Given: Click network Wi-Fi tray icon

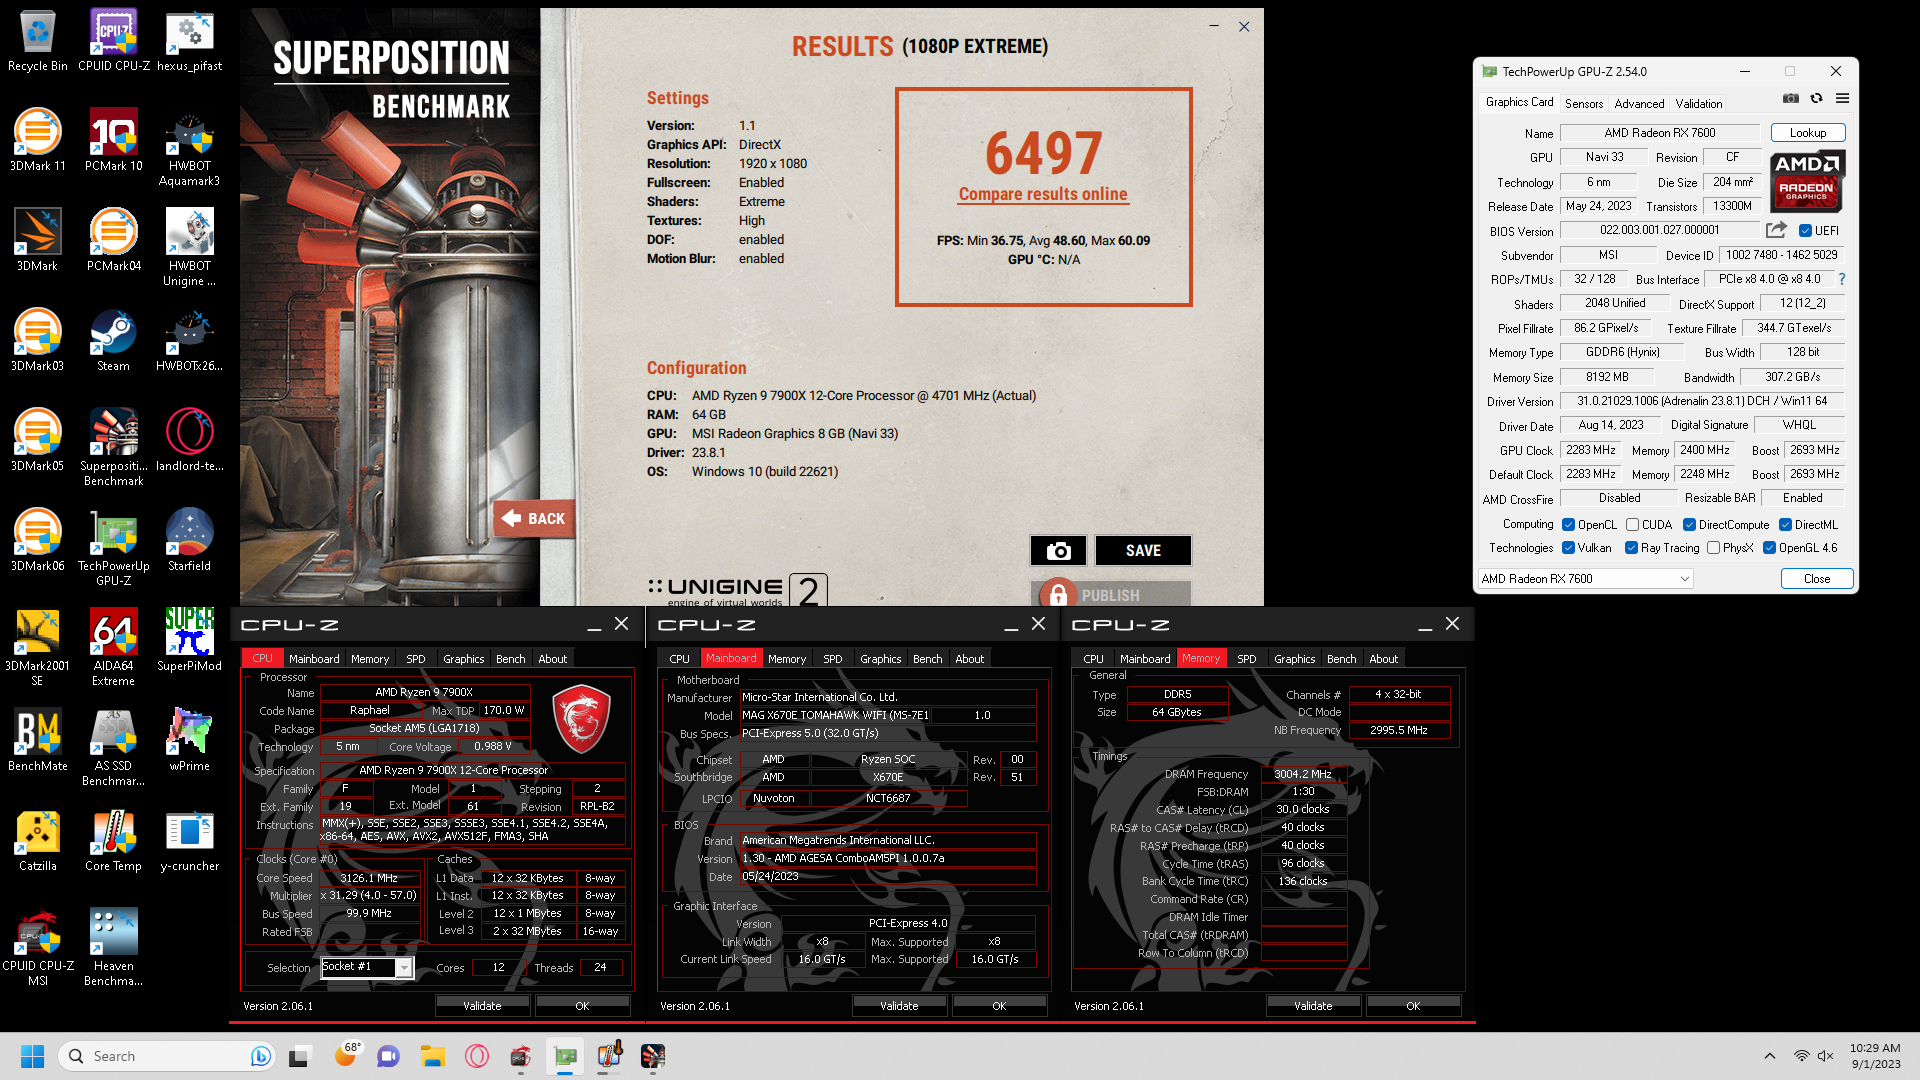Looking at the screenshot, I should coord(1800,1056).
